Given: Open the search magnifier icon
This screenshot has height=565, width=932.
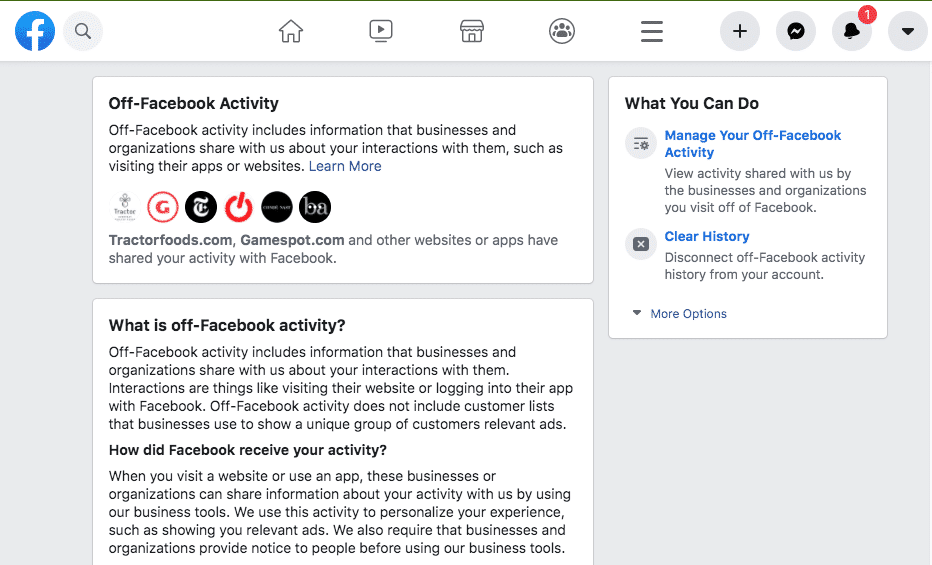Looking at the screenshot, I should (x=83, y=32).
